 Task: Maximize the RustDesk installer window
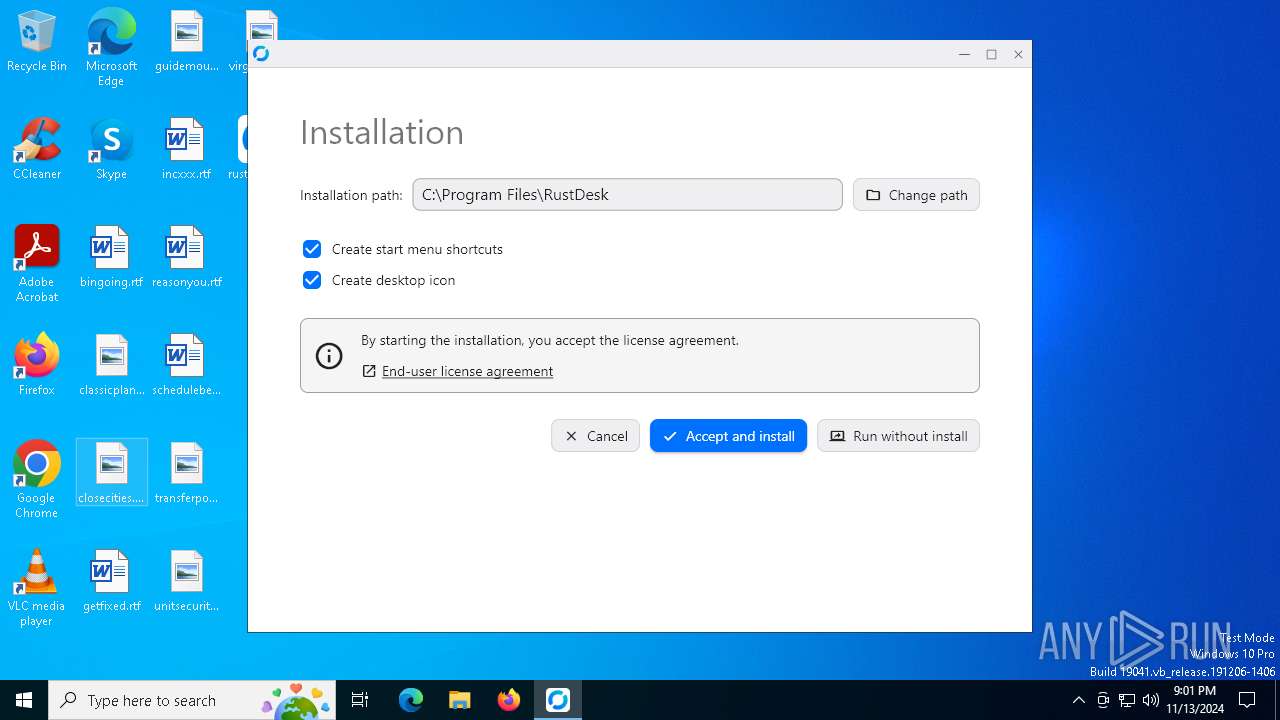click(x=991, y=54)
